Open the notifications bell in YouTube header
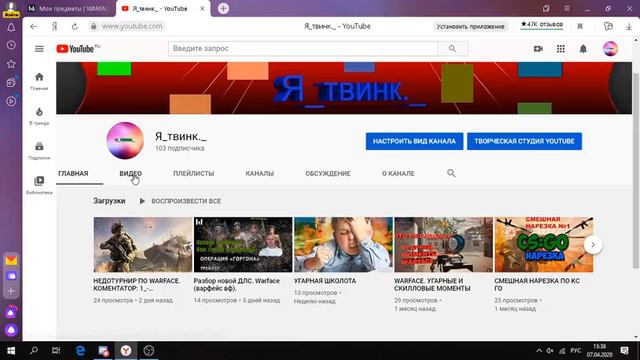The width and height of the screenshot is (640, 360). pos(583,49)
